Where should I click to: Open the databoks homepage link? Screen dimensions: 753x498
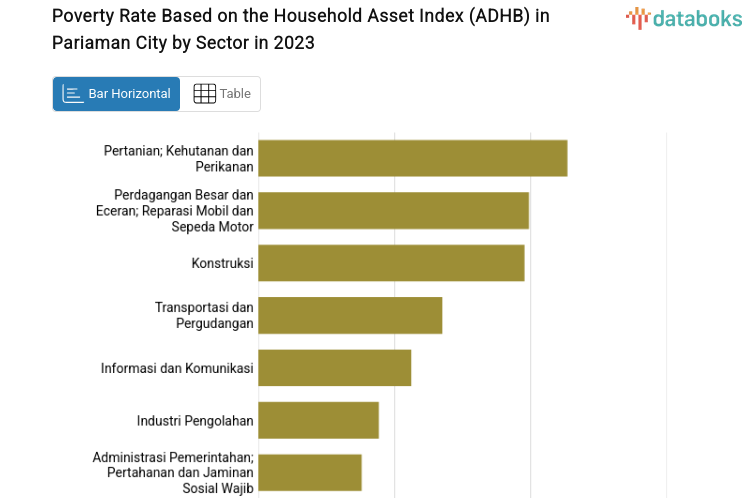[684, 18]
